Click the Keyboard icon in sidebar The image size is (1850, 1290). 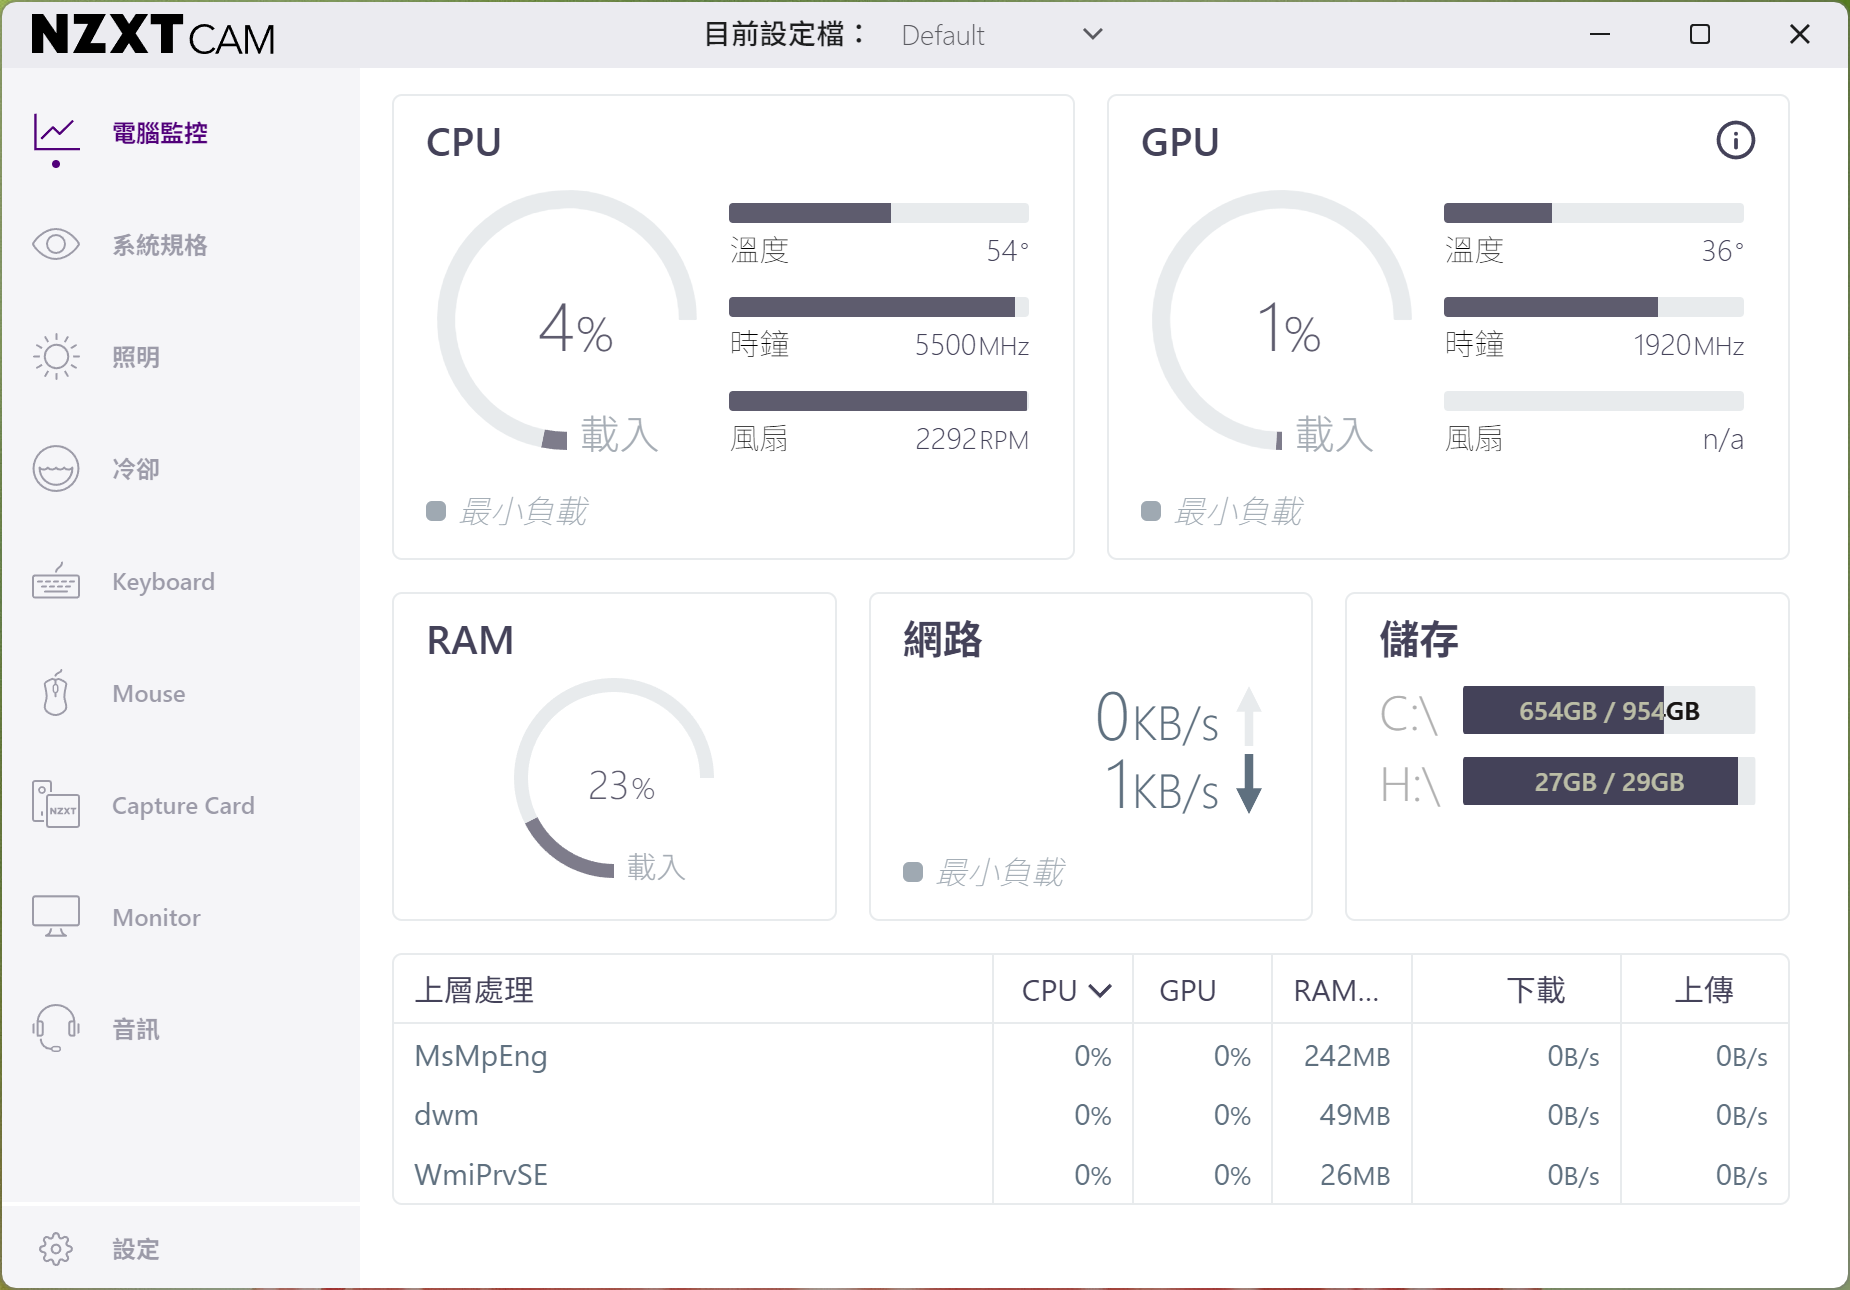[56, 581]
